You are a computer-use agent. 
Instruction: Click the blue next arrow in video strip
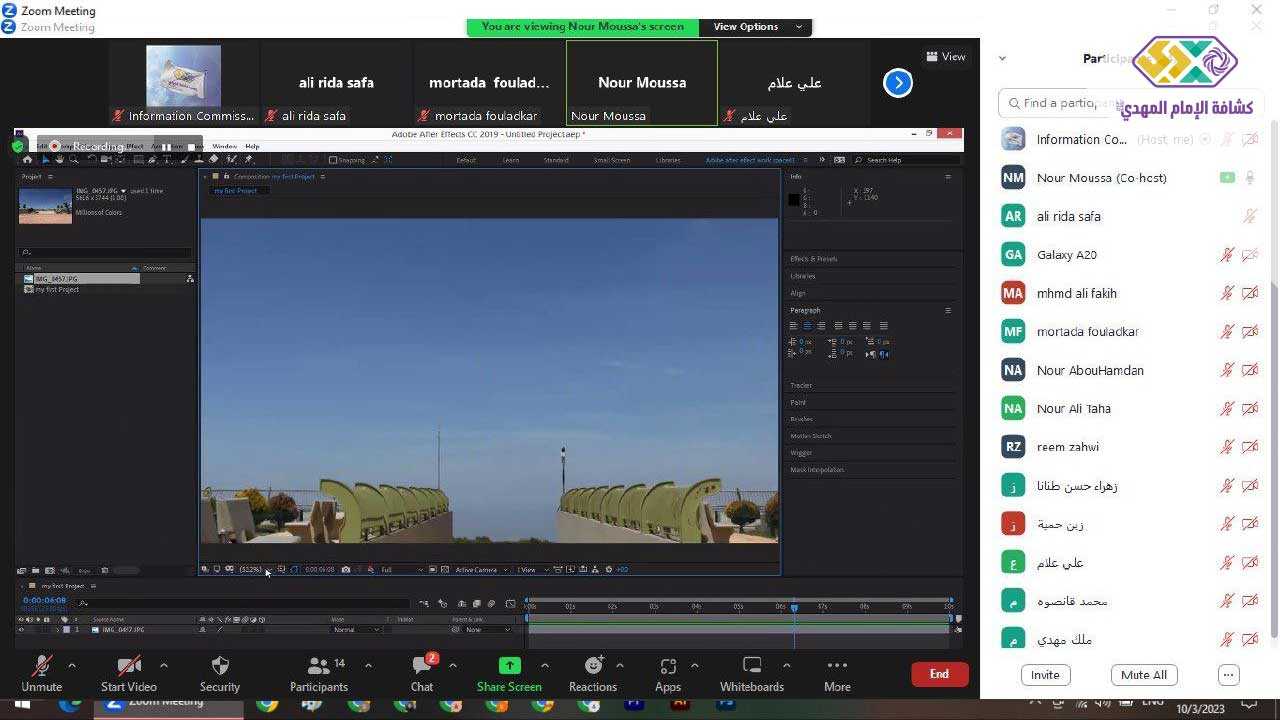pos(898,83)
